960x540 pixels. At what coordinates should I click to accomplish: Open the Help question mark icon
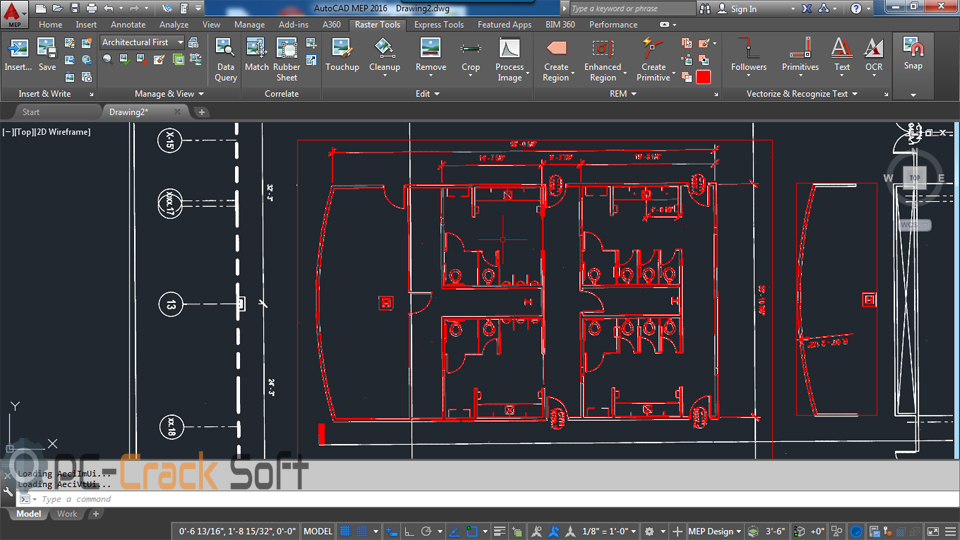pyautogui.click(x=856, y=9)
